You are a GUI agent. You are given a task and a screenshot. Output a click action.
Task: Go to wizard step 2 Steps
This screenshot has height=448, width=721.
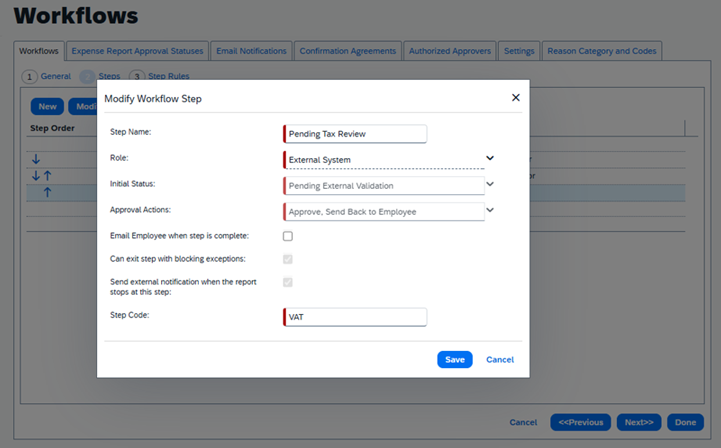(x=100, y=76)
